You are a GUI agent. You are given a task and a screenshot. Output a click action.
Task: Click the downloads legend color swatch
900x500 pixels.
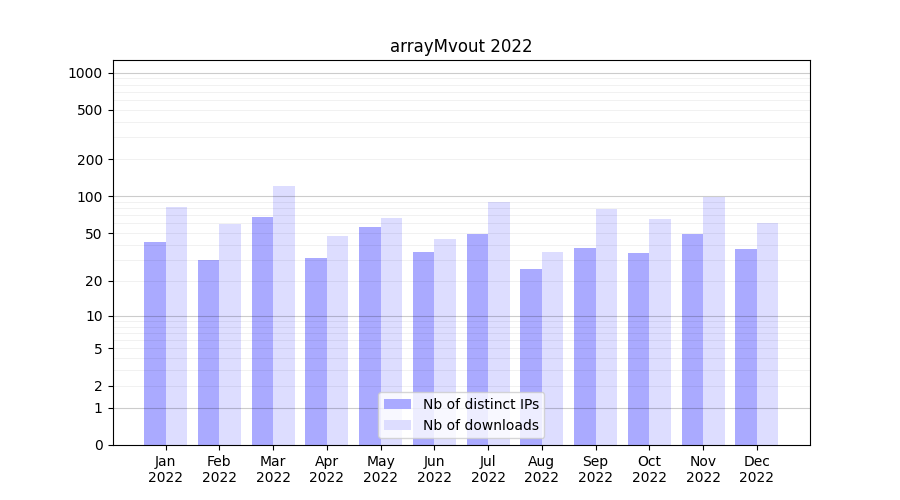(397, 425)
